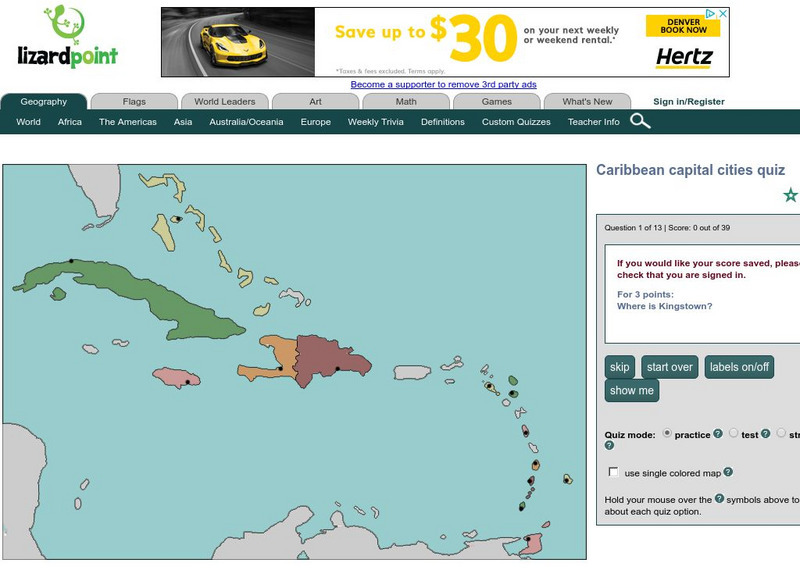Viewport: 800px width, 588px height.
Task: Click the Nassau capital dot in Bahamas
Action: click(x=178, y=219)
